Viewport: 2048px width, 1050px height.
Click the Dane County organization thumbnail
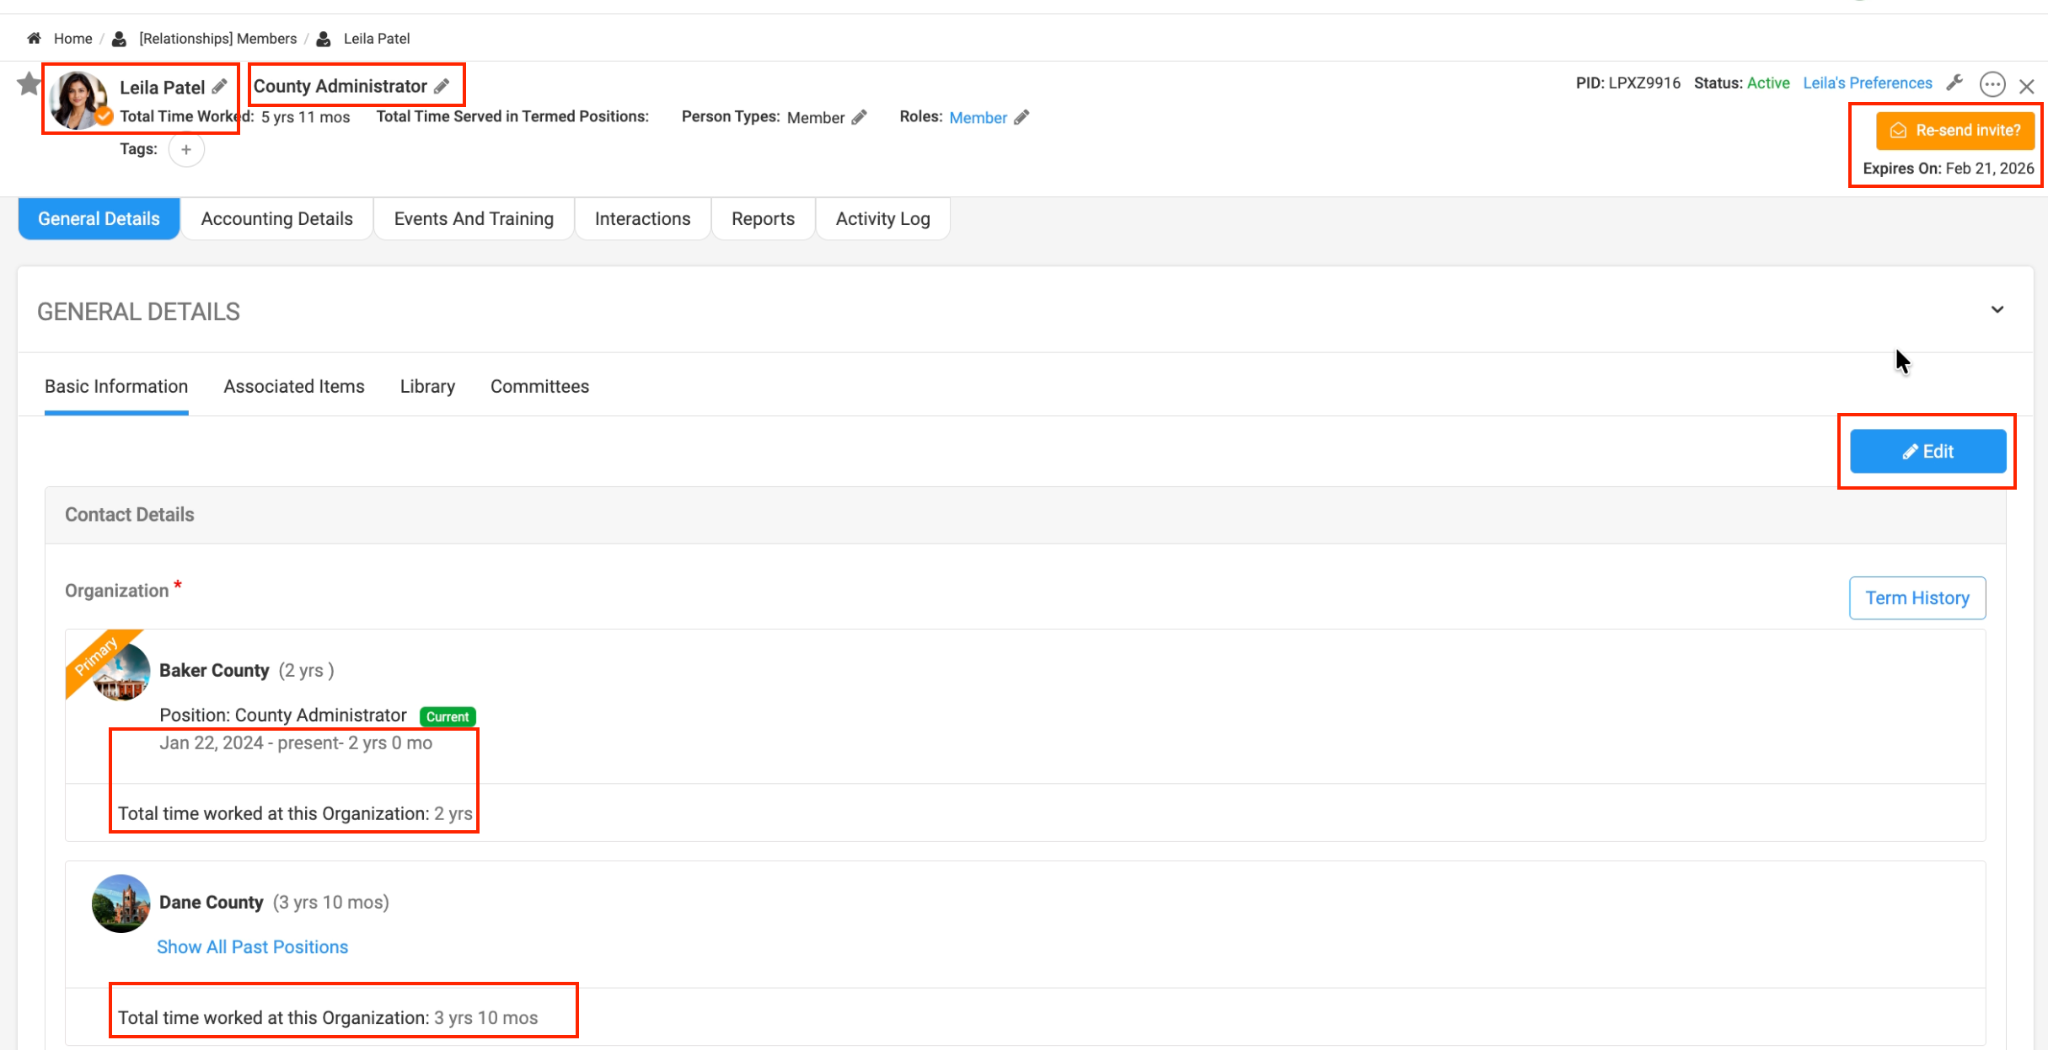point(121,904)
